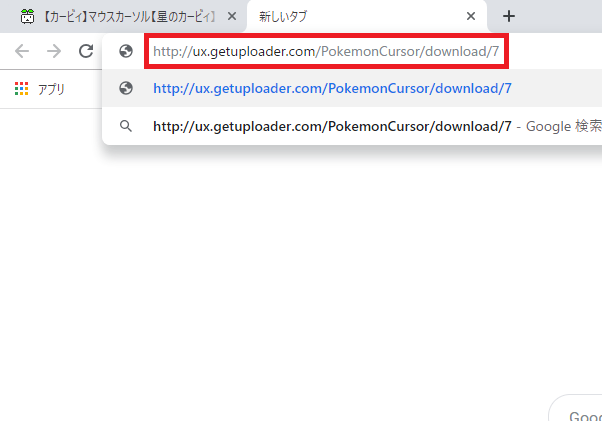Viewport: 602px width, 421px height.
Task: Switch to the カービィ マウスカーソル tab
Action: [x=123, y=17]
